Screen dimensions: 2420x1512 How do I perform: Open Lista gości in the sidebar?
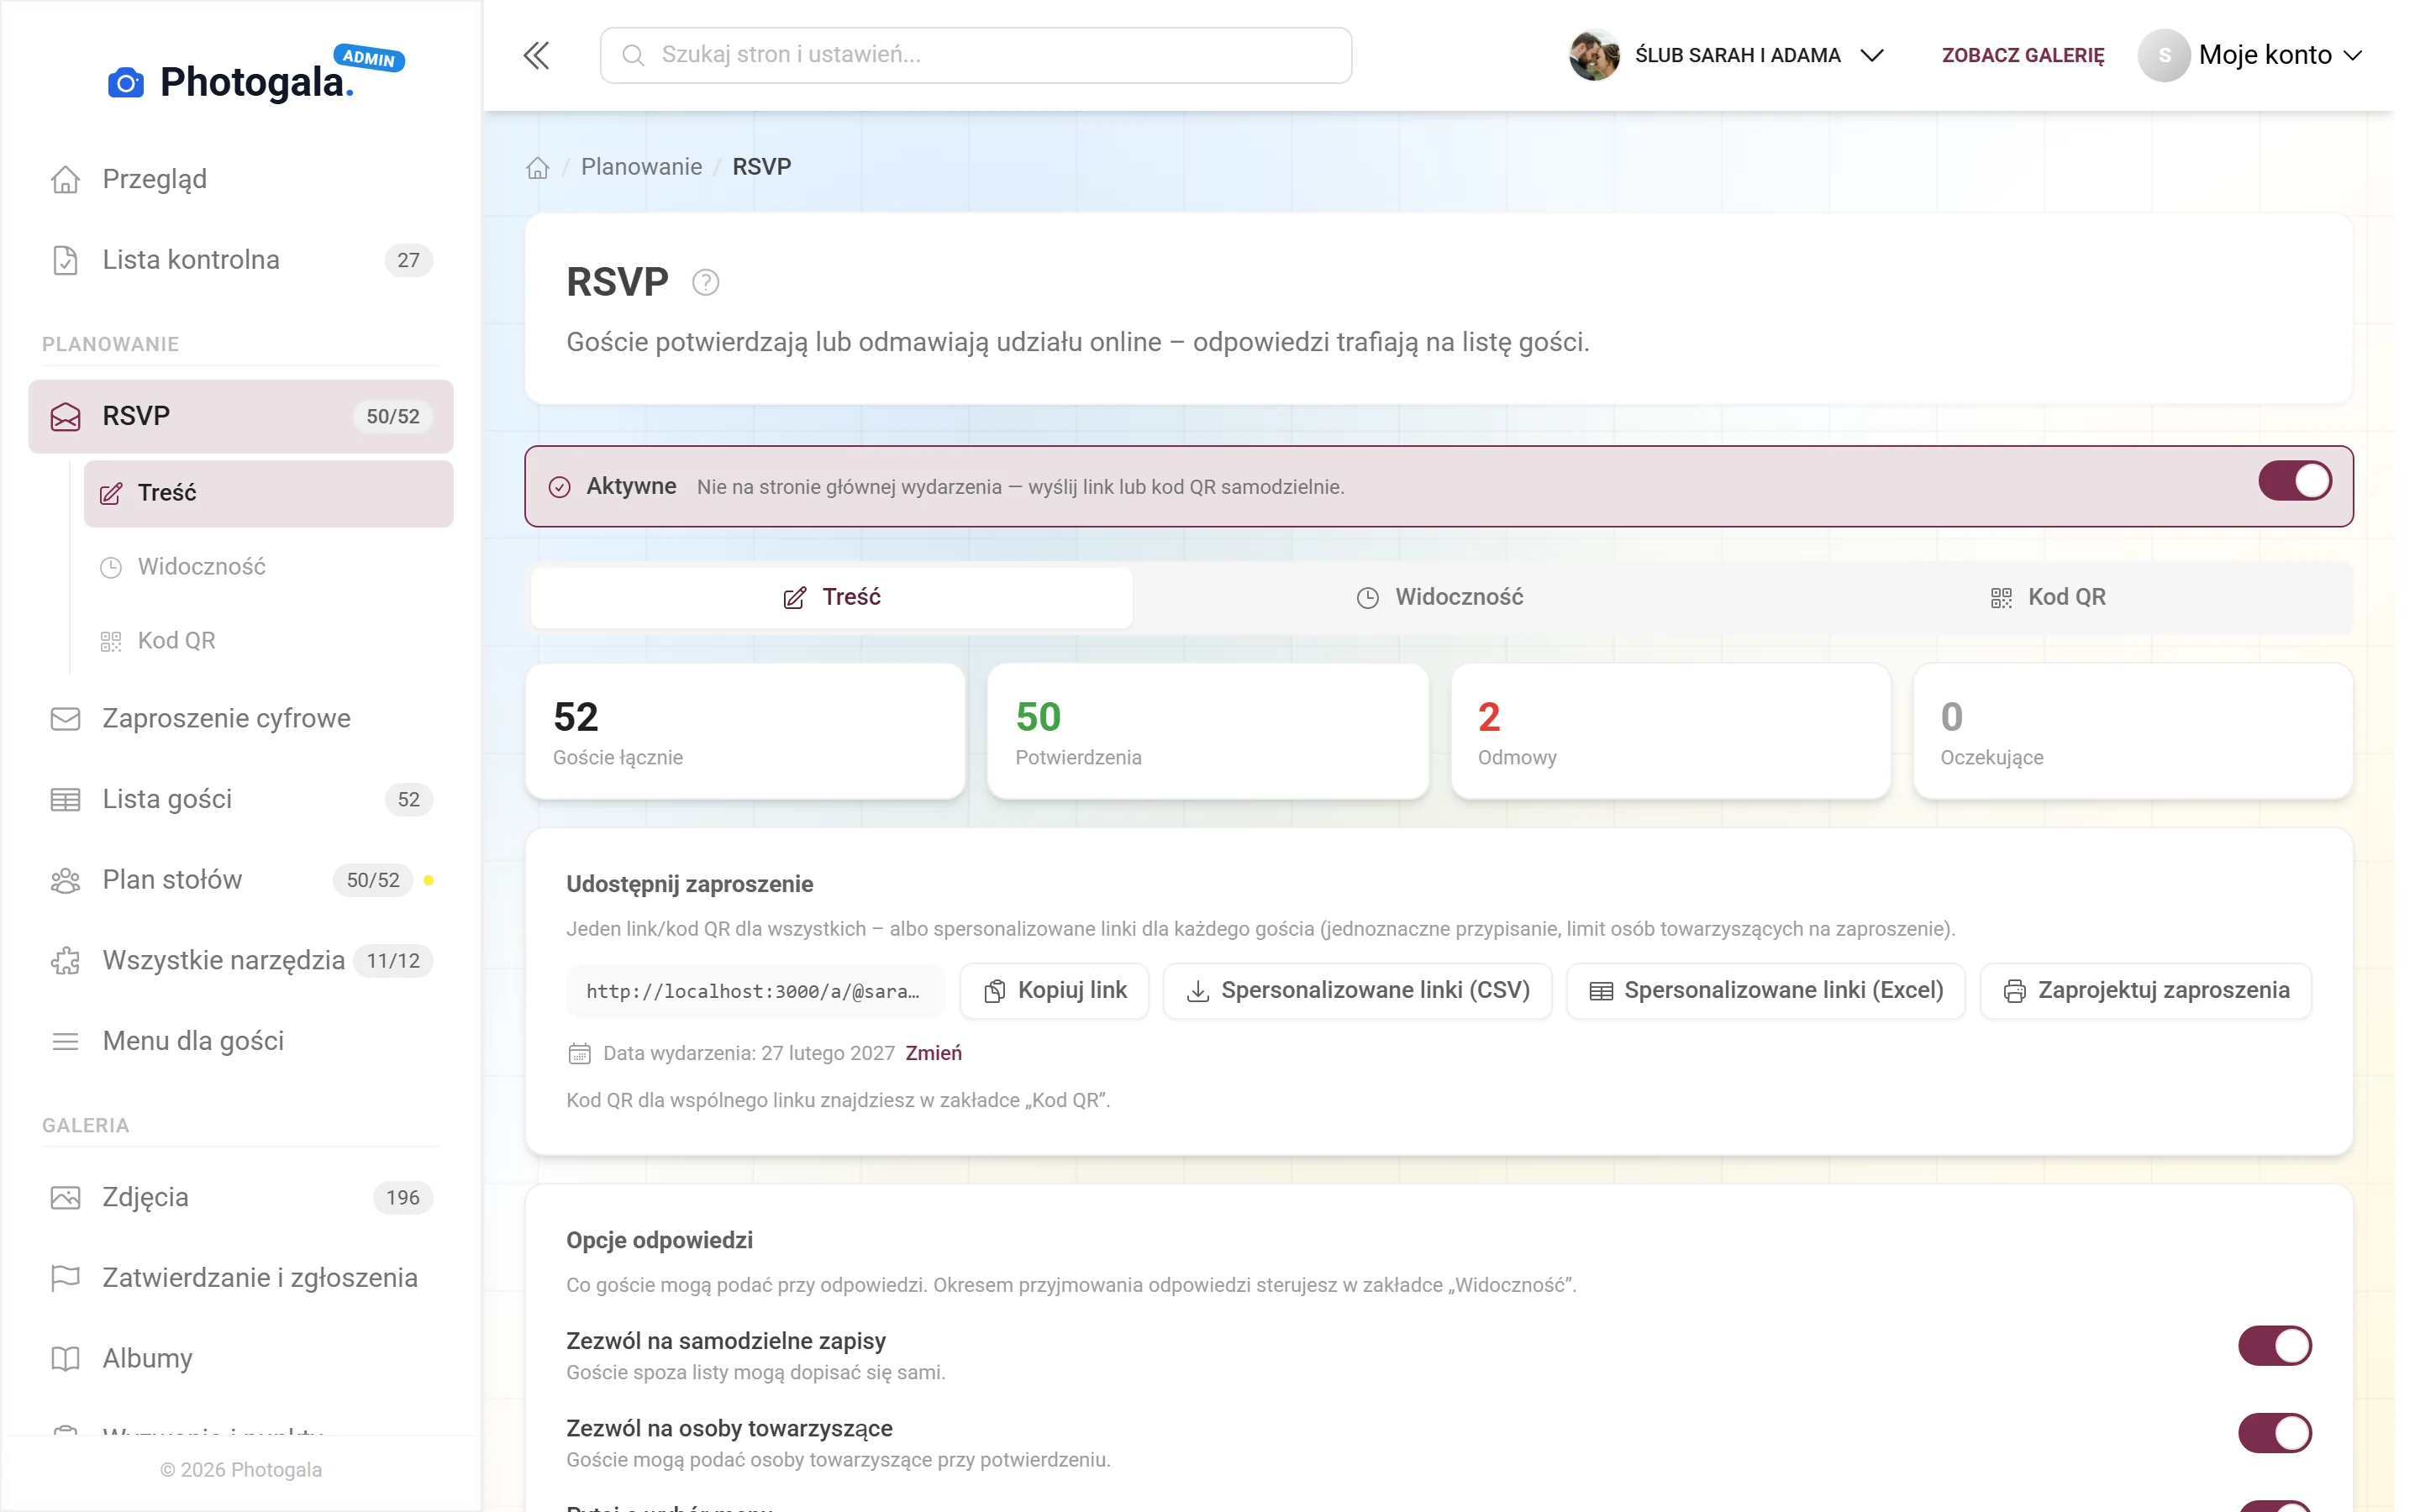click(x=241, y=799)
